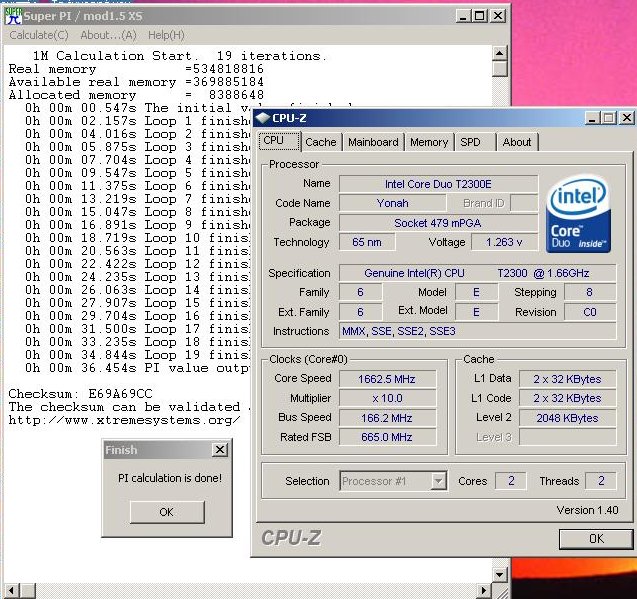Open the About...(A) menu in Super PI
The image size is (637, 599).
click(108, 35)
